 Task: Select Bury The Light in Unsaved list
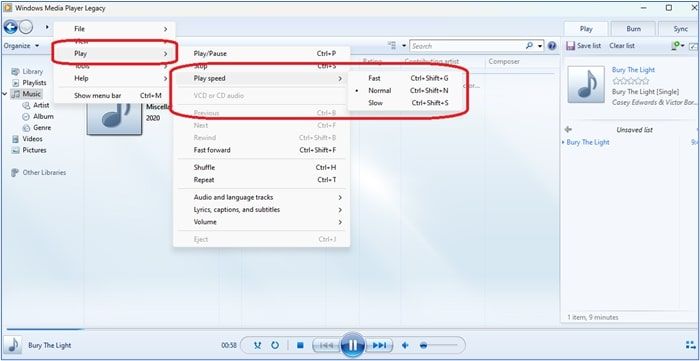(x=588, y=142)
